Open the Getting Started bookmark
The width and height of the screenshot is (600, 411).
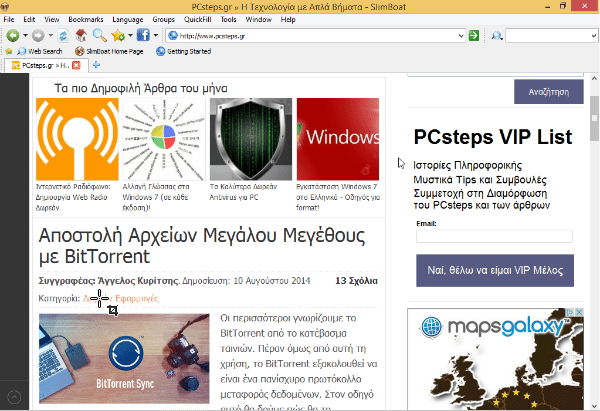click(x=184, y=51)
